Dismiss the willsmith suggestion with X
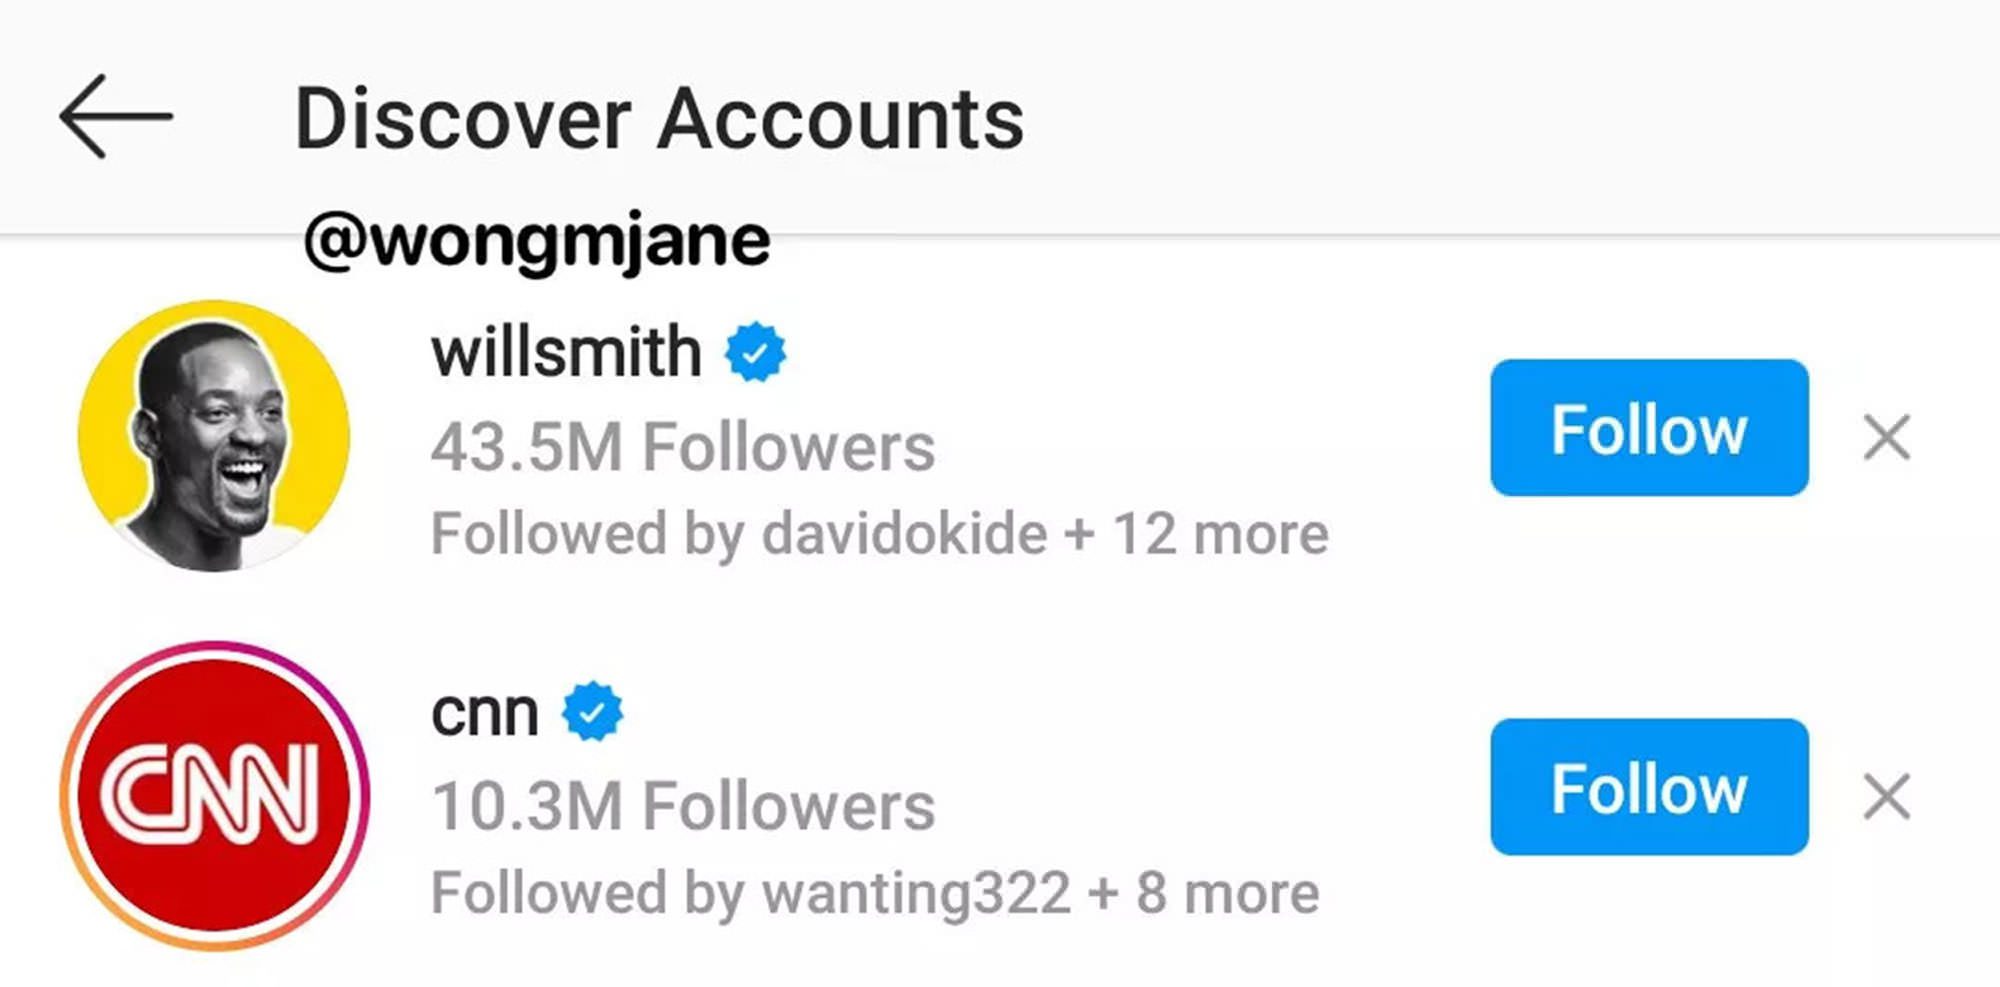Screen dimensions: 2000x987 coord(1886,437)
